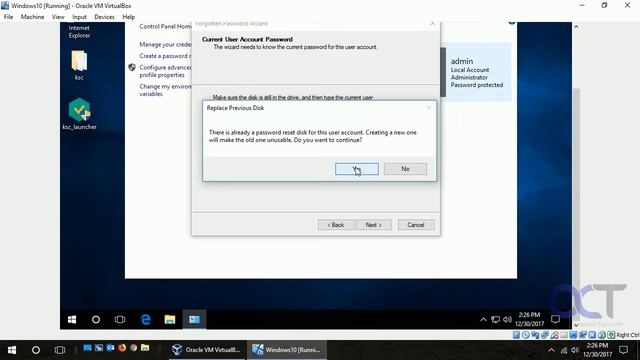Screen dimensions: 640x360
Task: Open the Devices menu
Action: [104, 17]
